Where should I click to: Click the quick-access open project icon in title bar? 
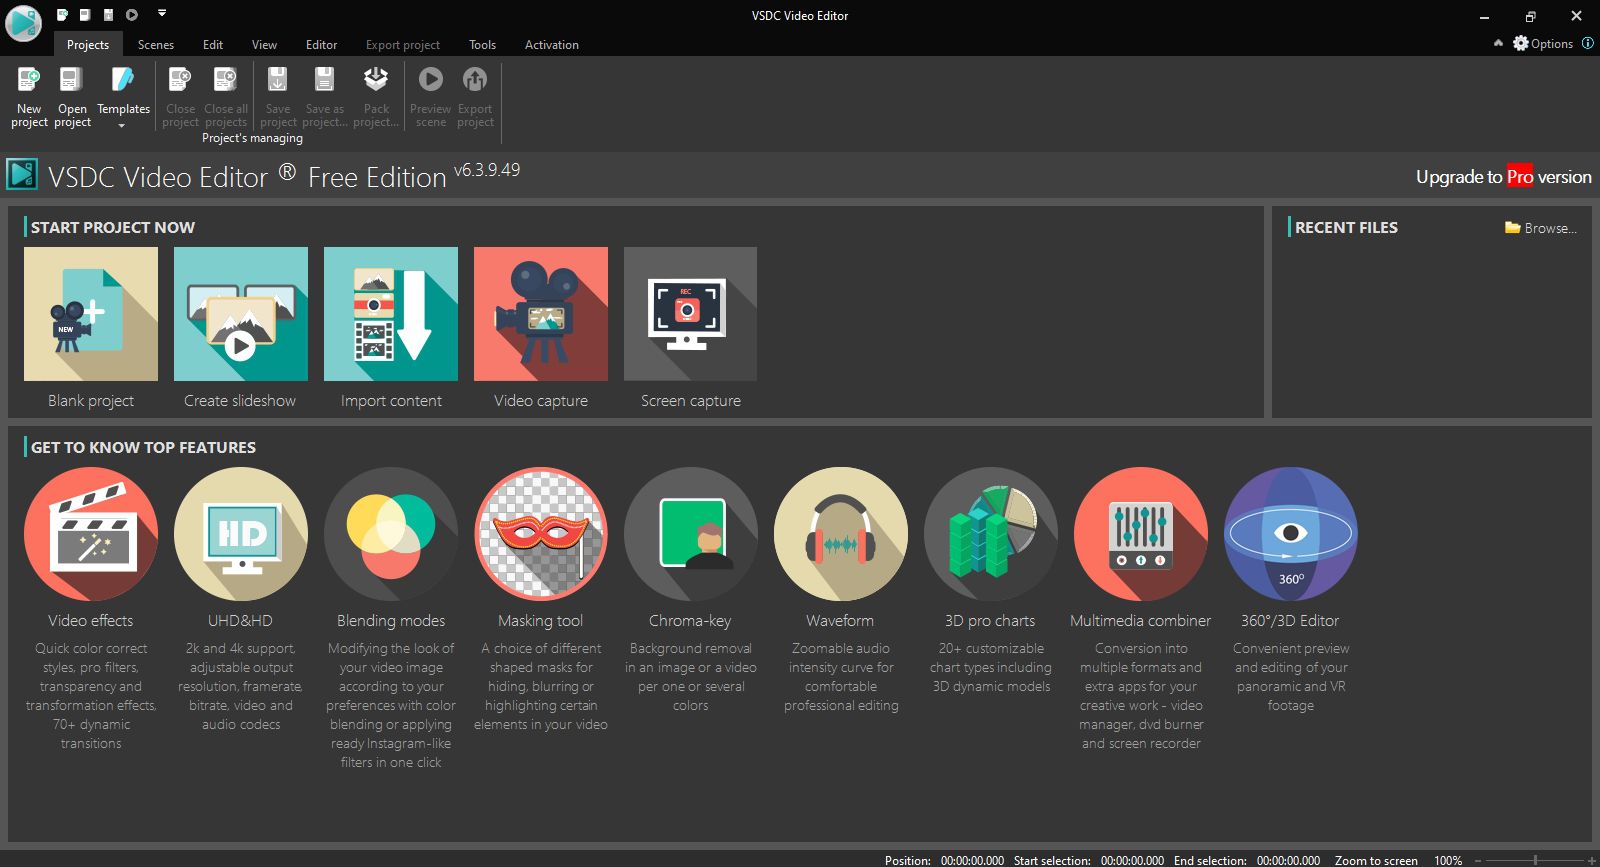(85, 15)
